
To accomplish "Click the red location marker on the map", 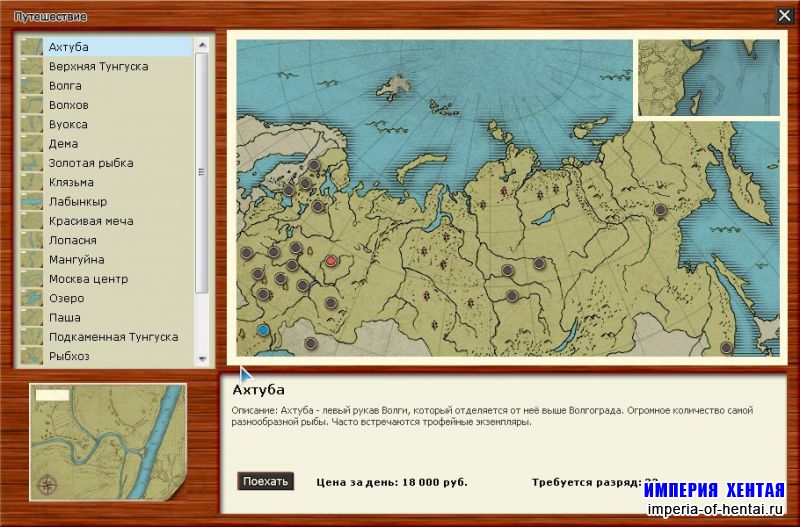I will (x=332, y=261).
